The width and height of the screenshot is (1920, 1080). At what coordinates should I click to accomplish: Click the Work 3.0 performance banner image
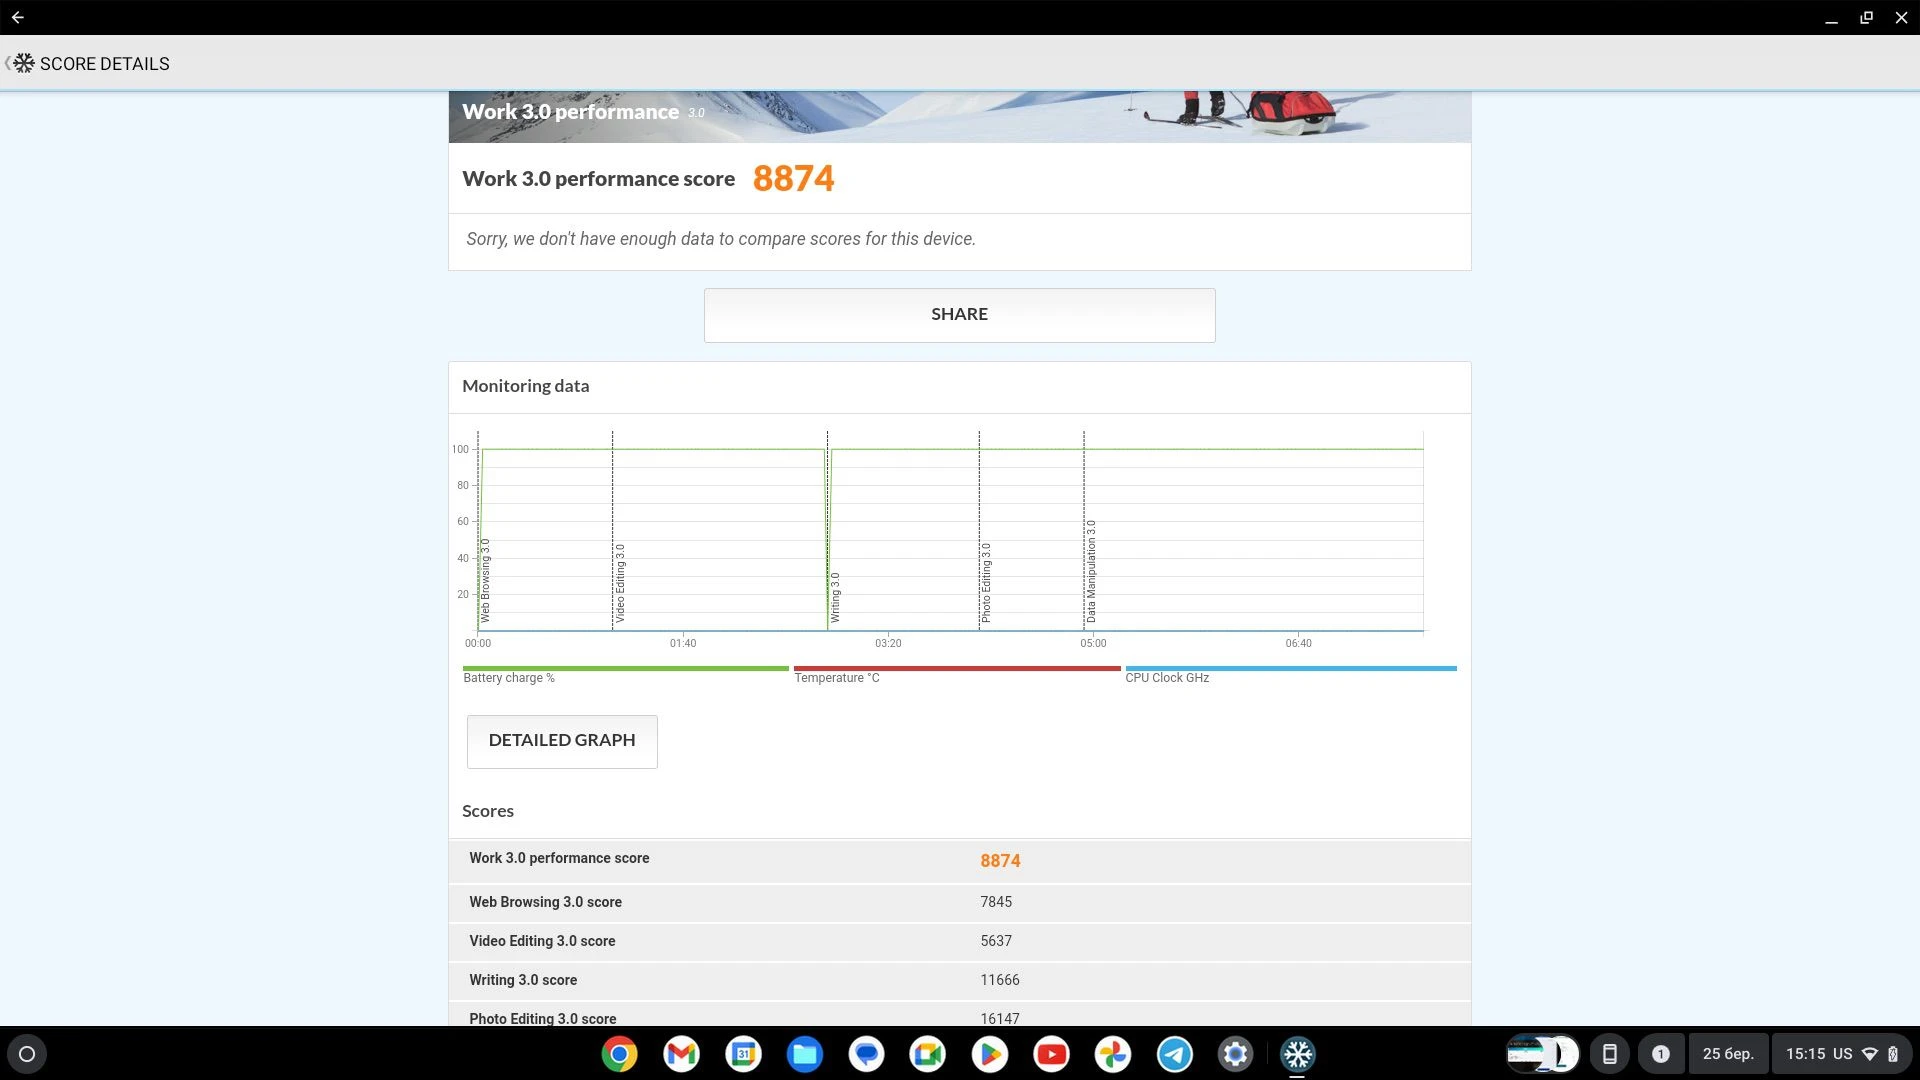[959, 117]
